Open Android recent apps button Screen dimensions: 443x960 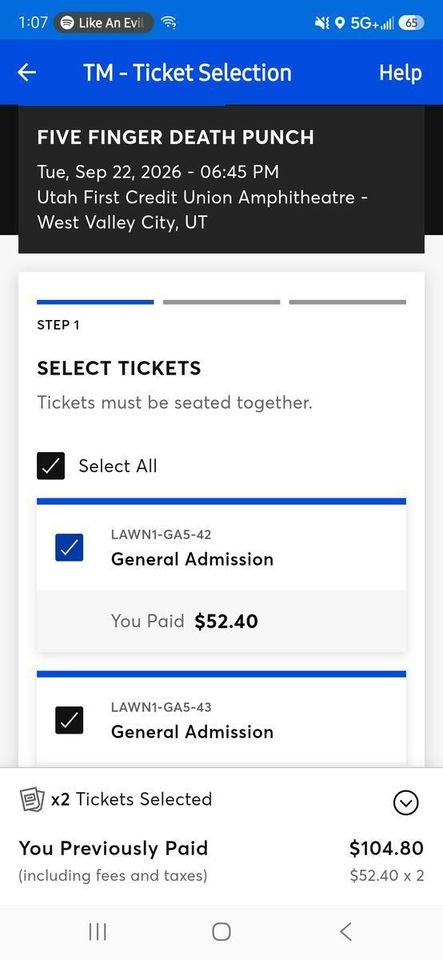[97, 932]
